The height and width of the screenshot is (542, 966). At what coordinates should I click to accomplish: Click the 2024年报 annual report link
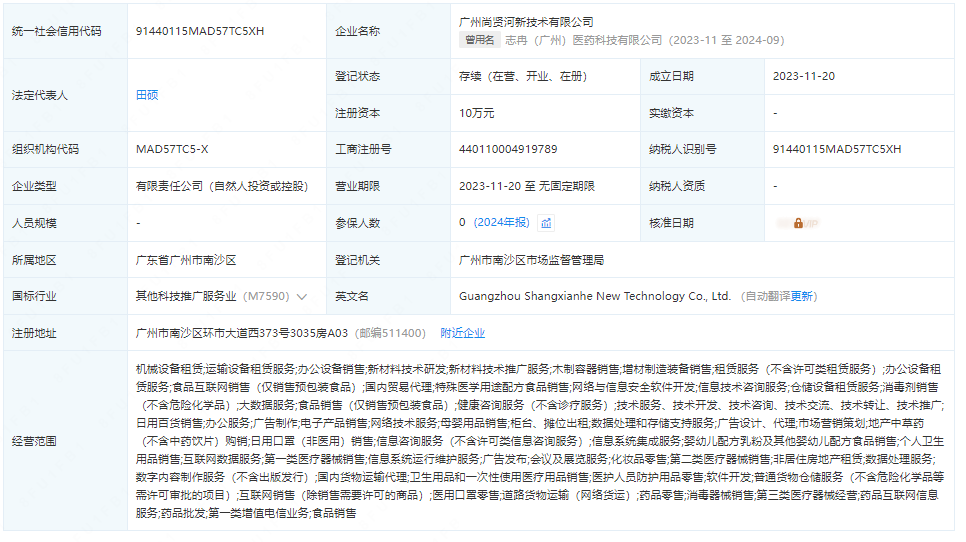point(502,223)
